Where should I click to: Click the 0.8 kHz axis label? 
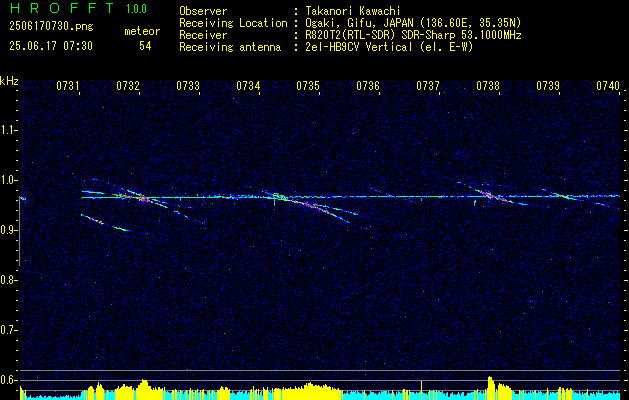(8, 280)
